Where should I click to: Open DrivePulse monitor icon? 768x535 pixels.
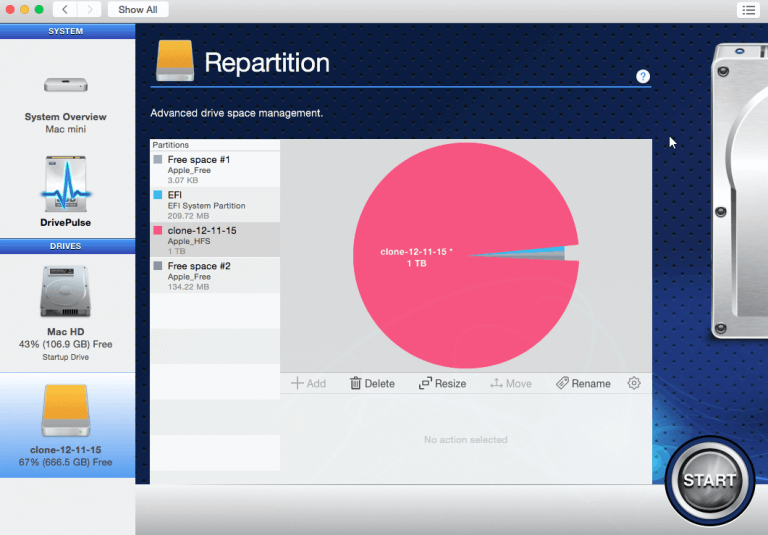click(x=66, y=185)
